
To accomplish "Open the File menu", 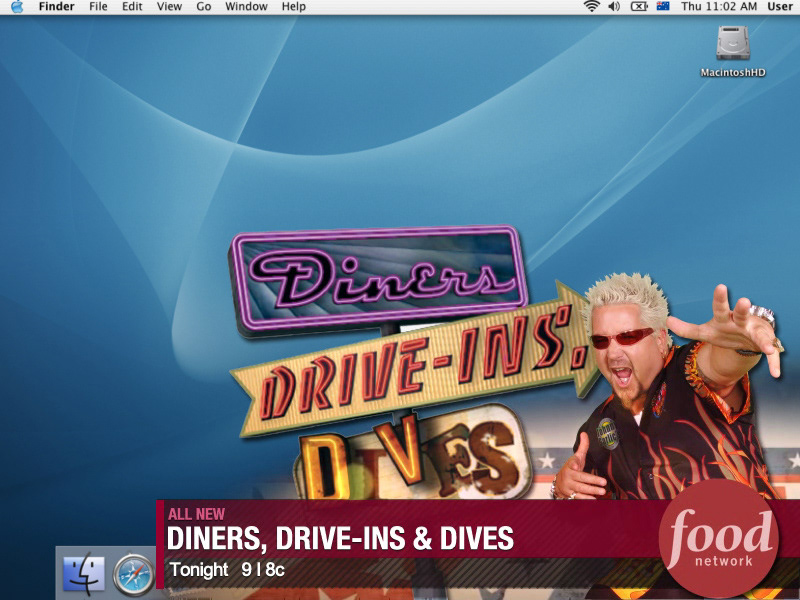I will point(98,7).
